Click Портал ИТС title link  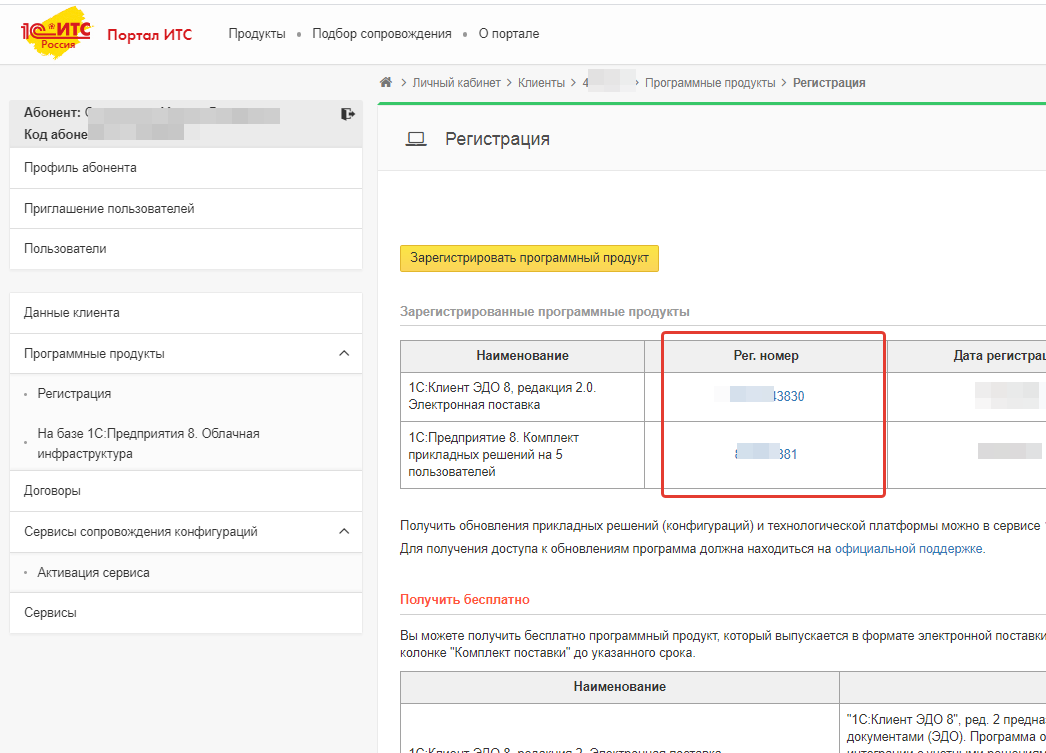click(x=149, y=35)
